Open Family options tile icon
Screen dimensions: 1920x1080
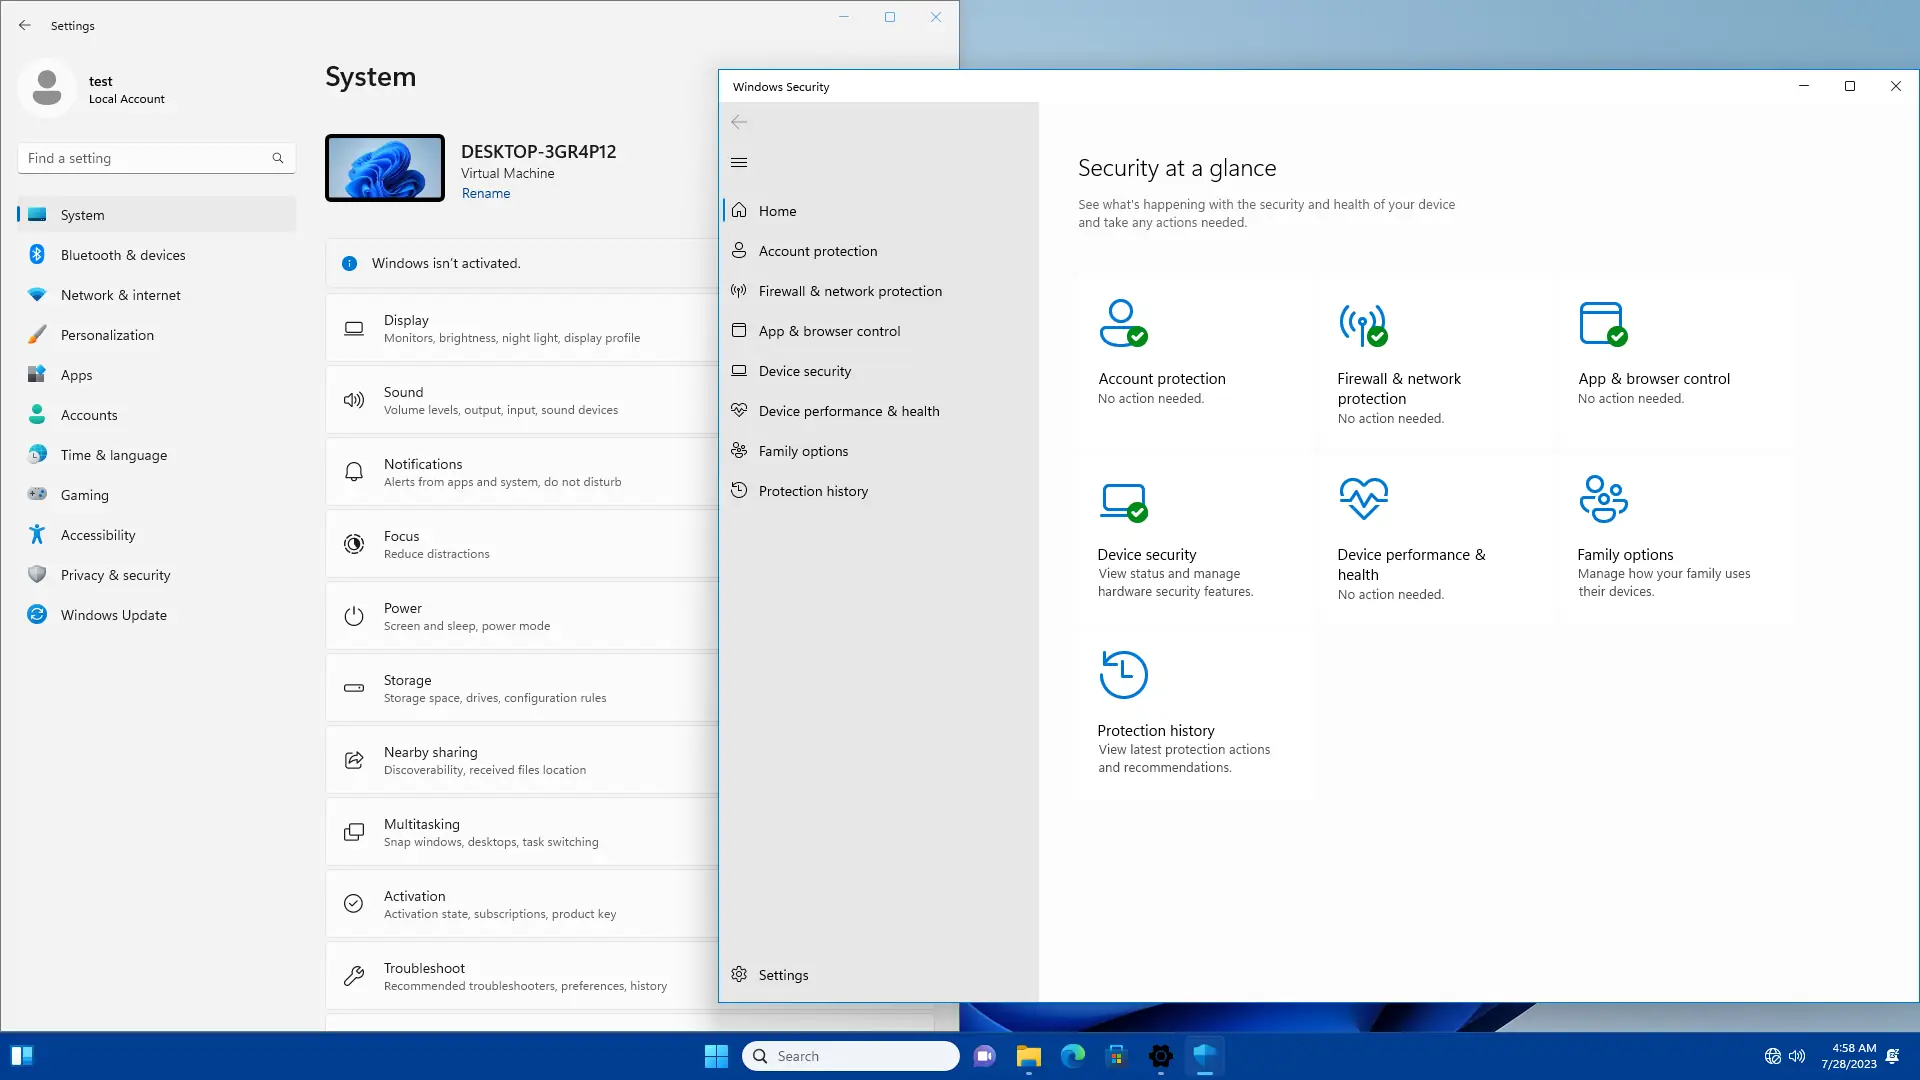1603,498
